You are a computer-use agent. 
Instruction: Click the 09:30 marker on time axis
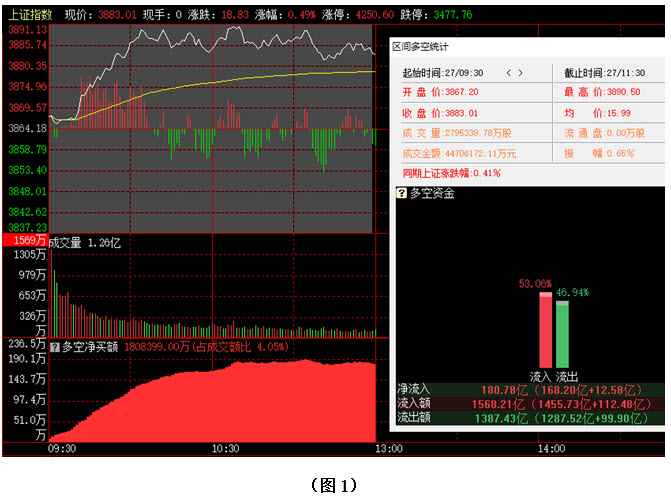click(62, 450)
